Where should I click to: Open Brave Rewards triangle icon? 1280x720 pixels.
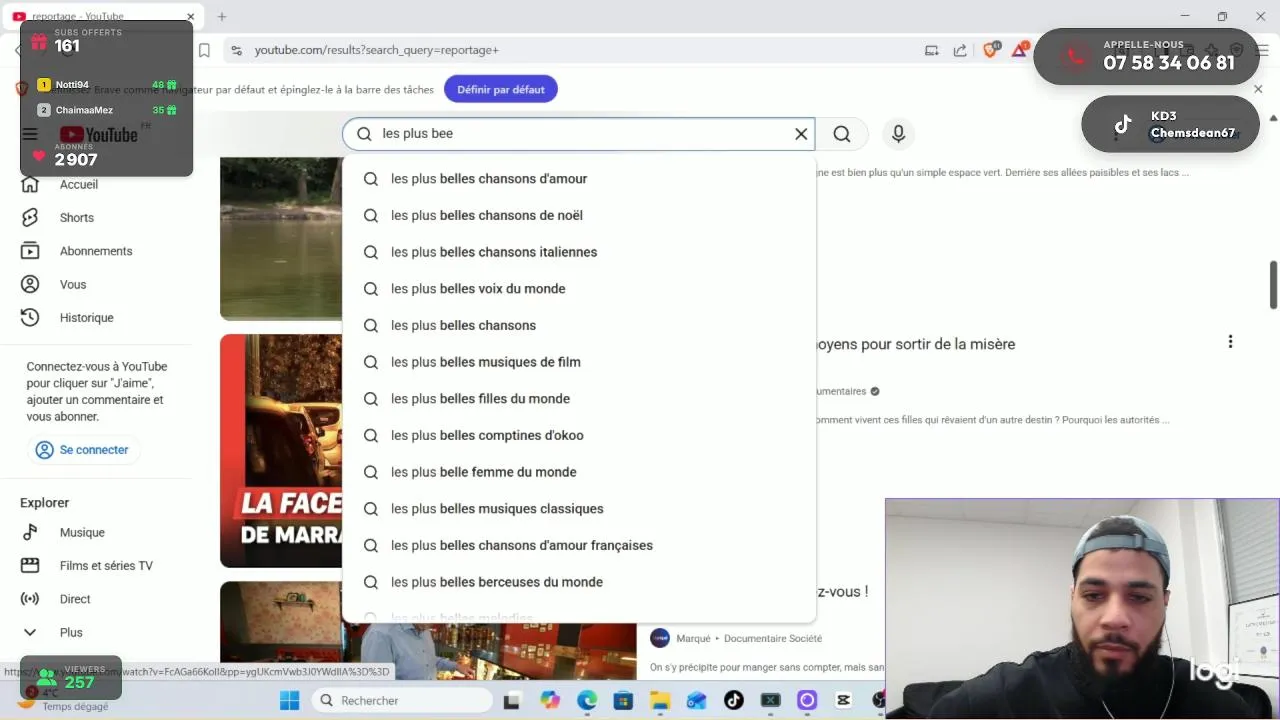pos(1021,49)
